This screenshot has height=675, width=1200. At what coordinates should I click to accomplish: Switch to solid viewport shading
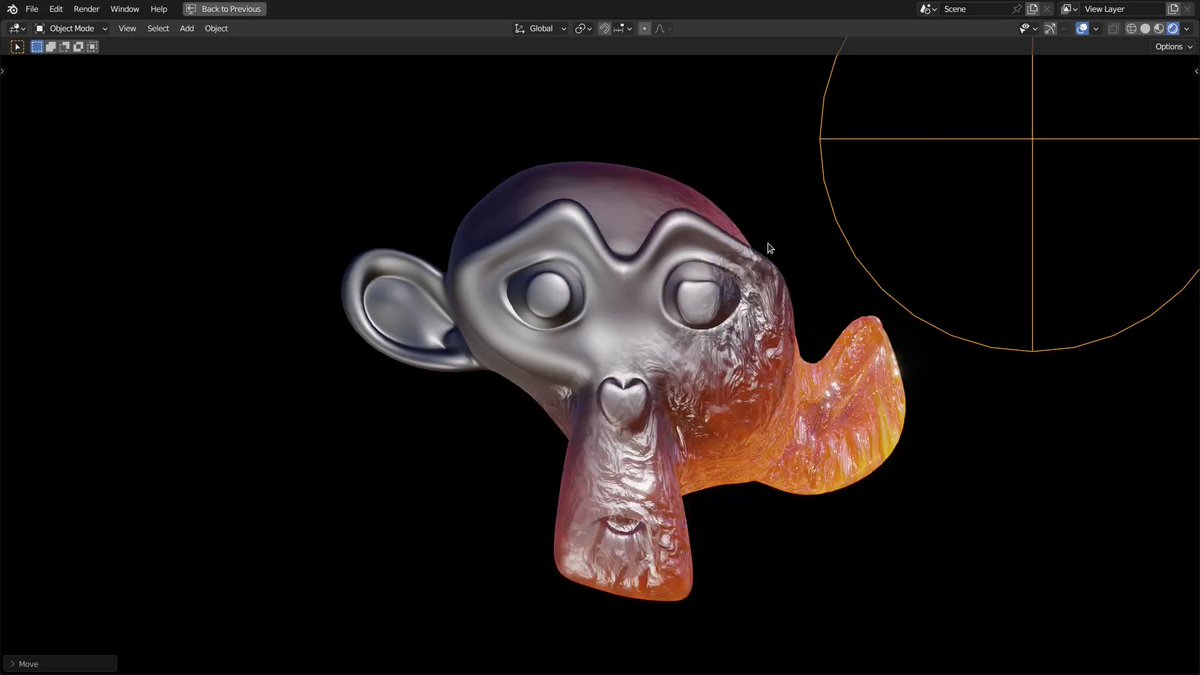1145,28
